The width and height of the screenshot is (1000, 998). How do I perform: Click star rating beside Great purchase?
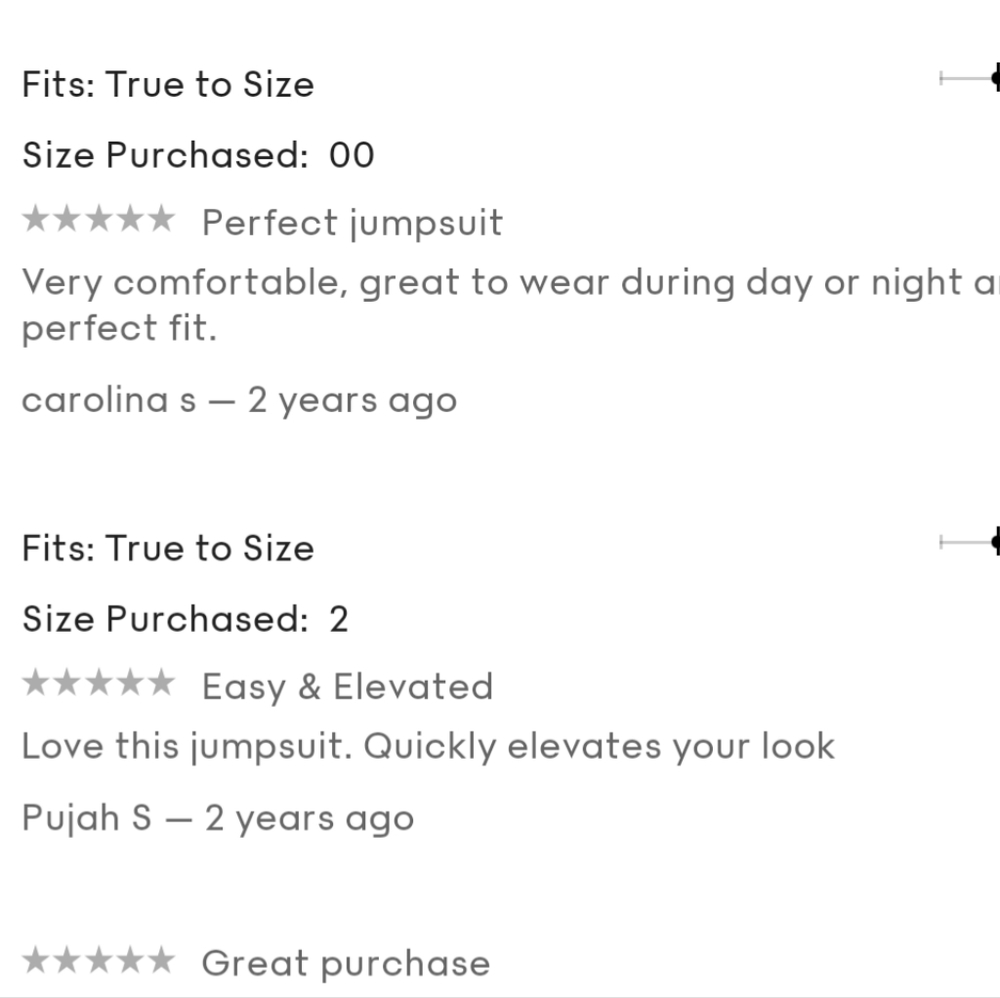pyautogui.click(x=97, y=962)
